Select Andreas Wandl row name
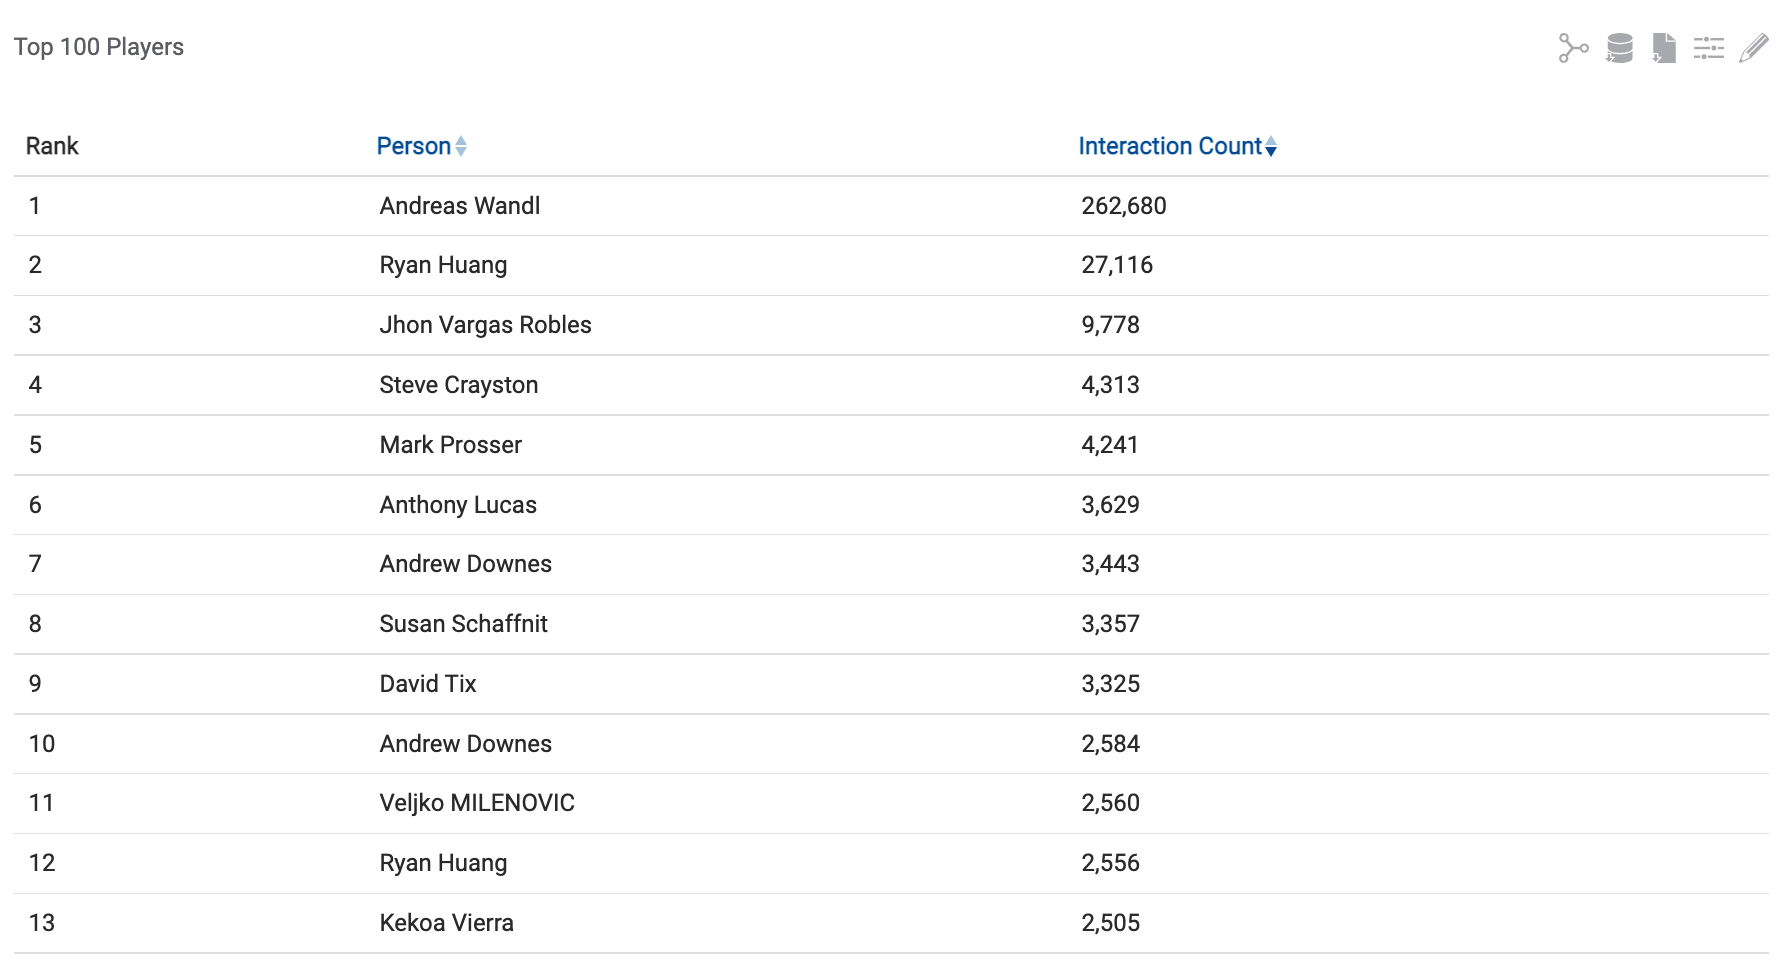Screen dimensions: 1790x962 (459, 206)
